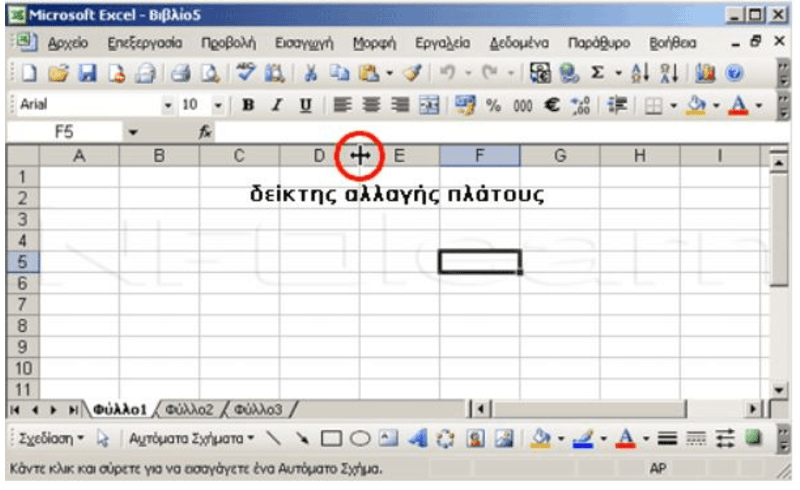The height and width of the screenshot is (490, 800).
Task: Click the Percent Style icon
Action: click(493, 104)
